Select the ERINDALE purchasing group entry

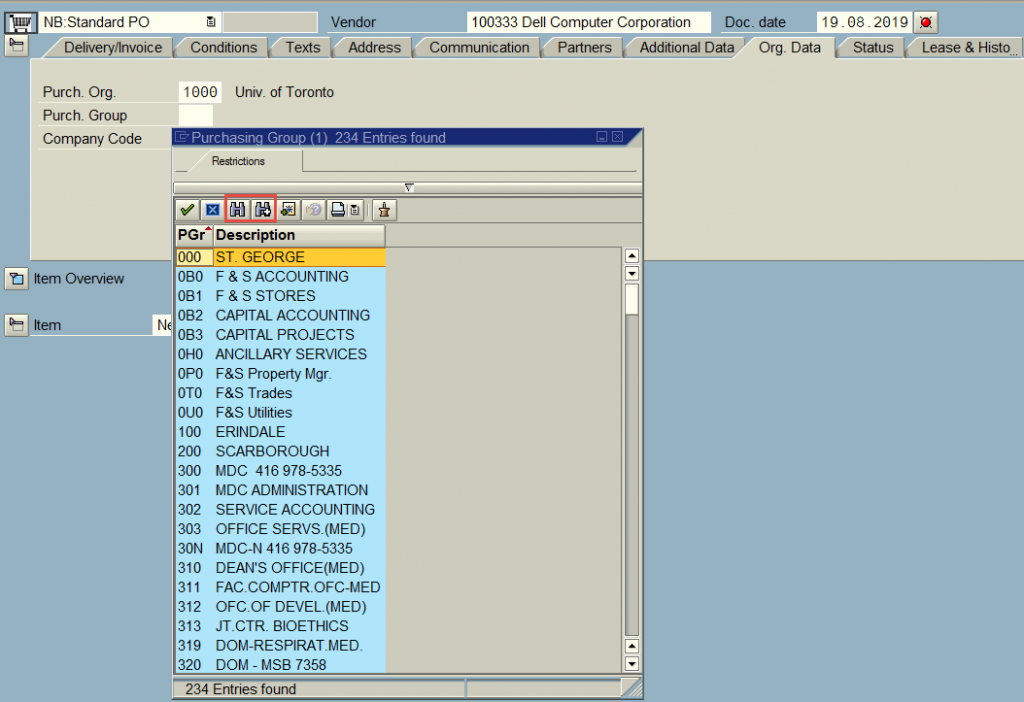tap(250, 432)
